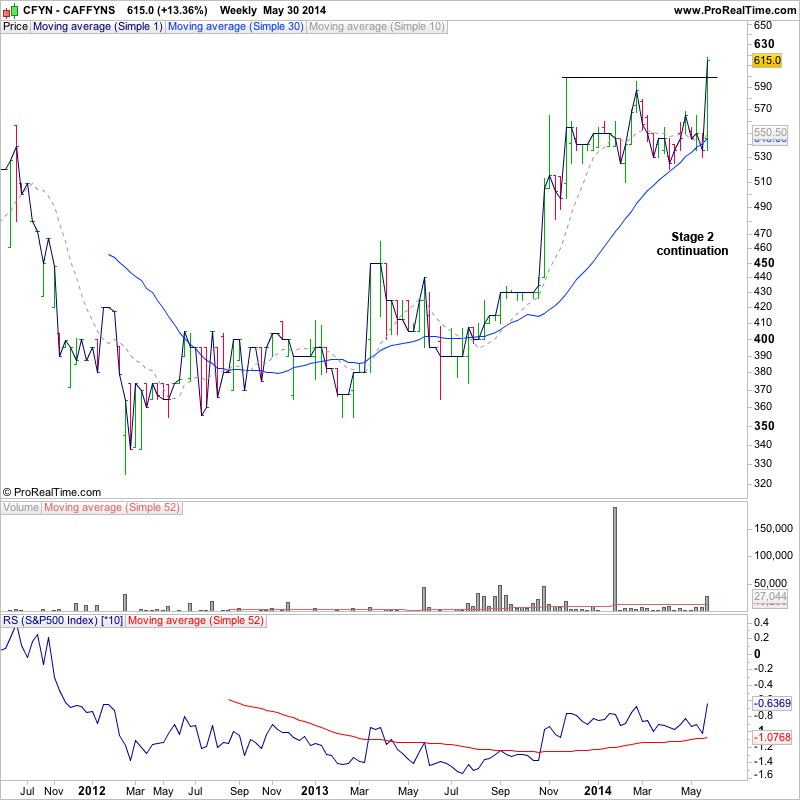Select the RS panel's Moving average (Simple 52) label

pyautogui.click(x=196, y=620)
